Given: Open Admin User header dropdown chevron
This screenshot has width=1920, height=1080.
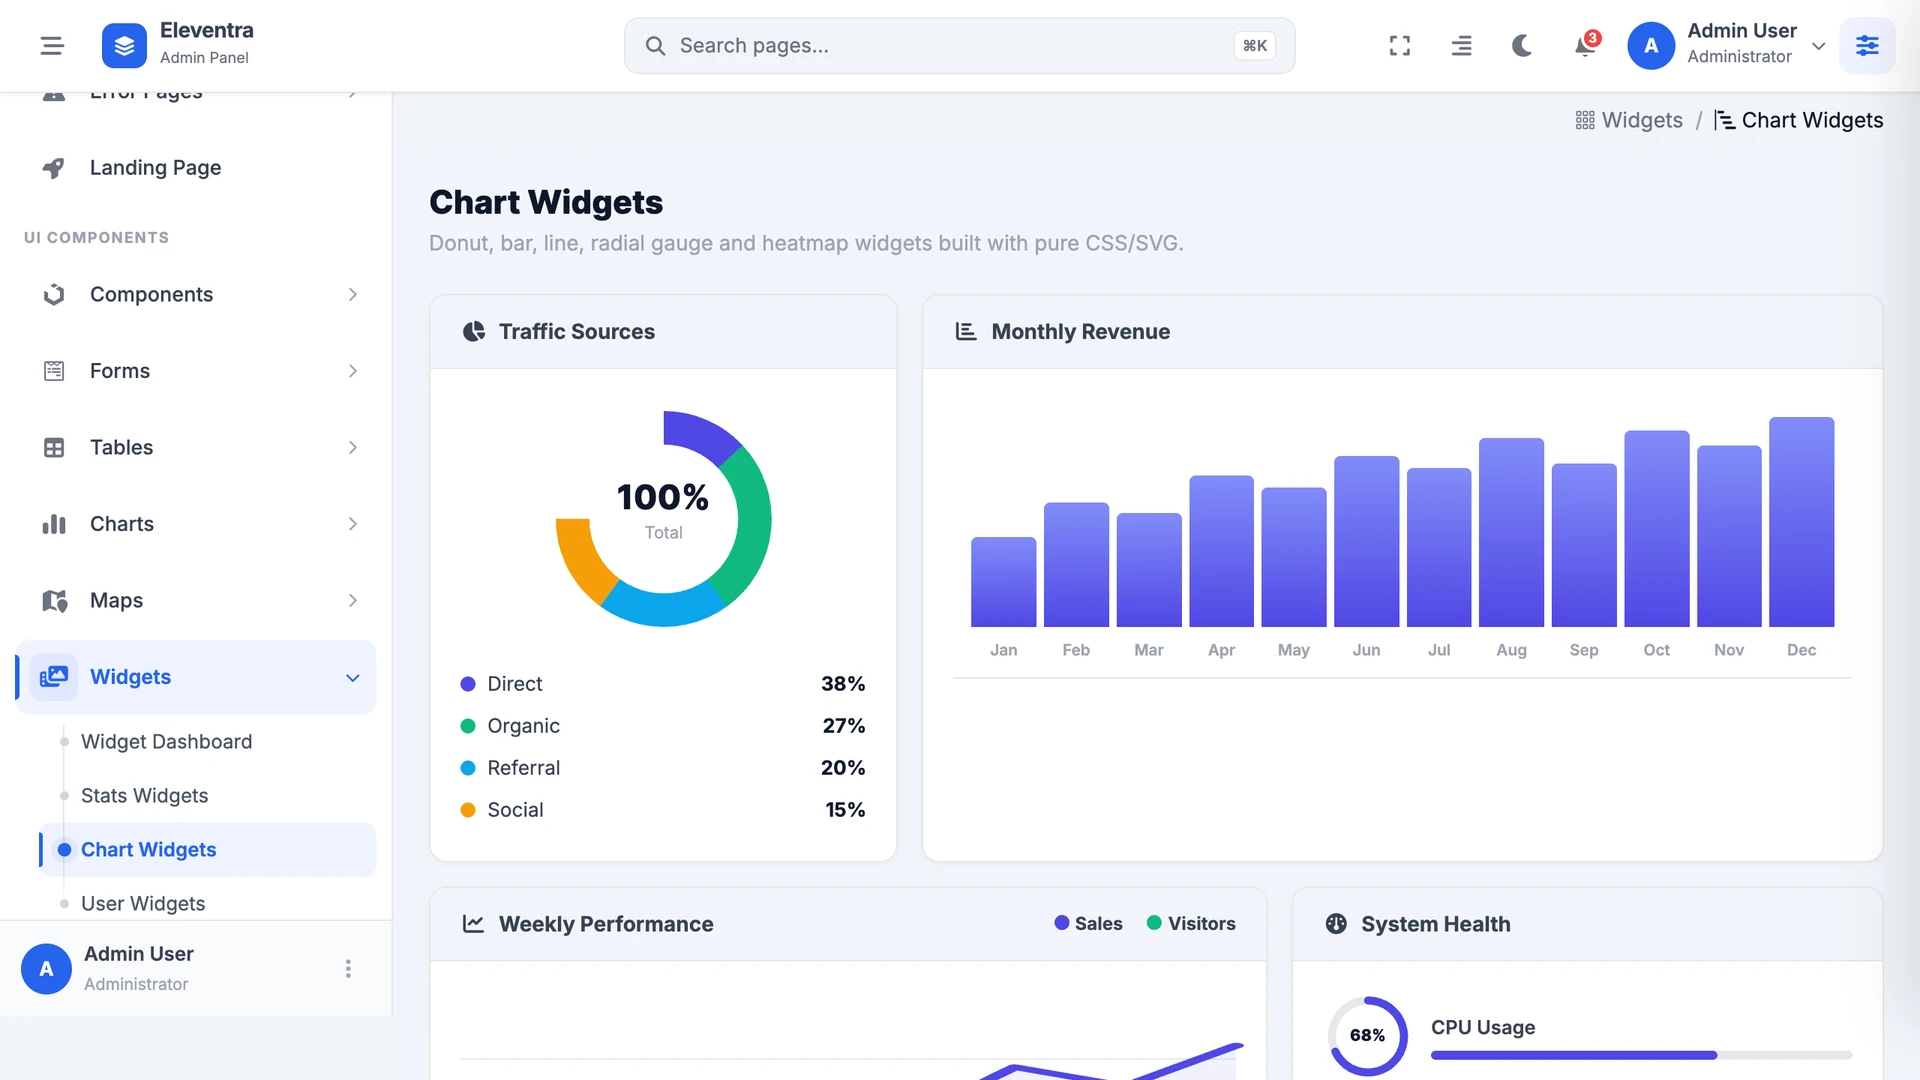Looking at the screenshot, I should pos(1818,46).
